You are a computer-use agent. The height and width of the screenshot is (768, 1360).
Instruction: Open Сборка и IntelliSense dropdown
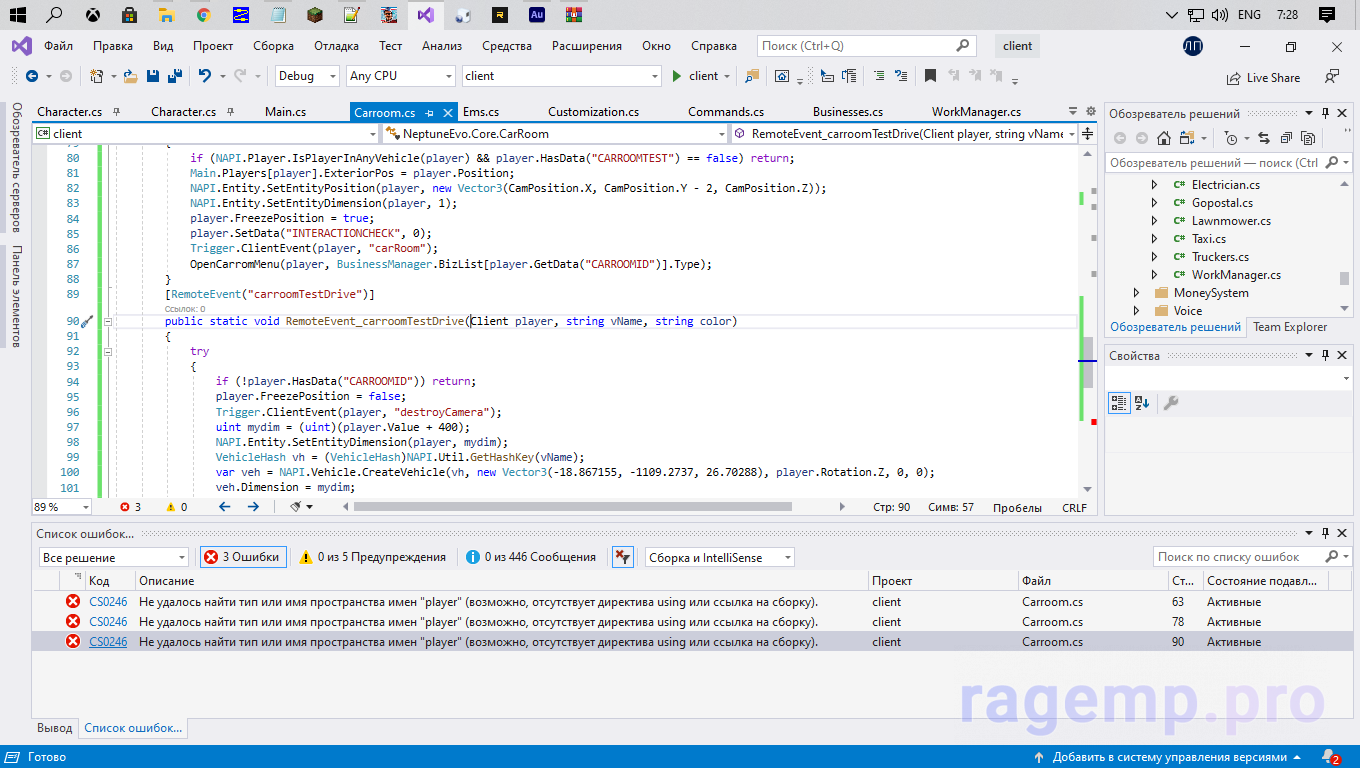(x=720, y=557)
